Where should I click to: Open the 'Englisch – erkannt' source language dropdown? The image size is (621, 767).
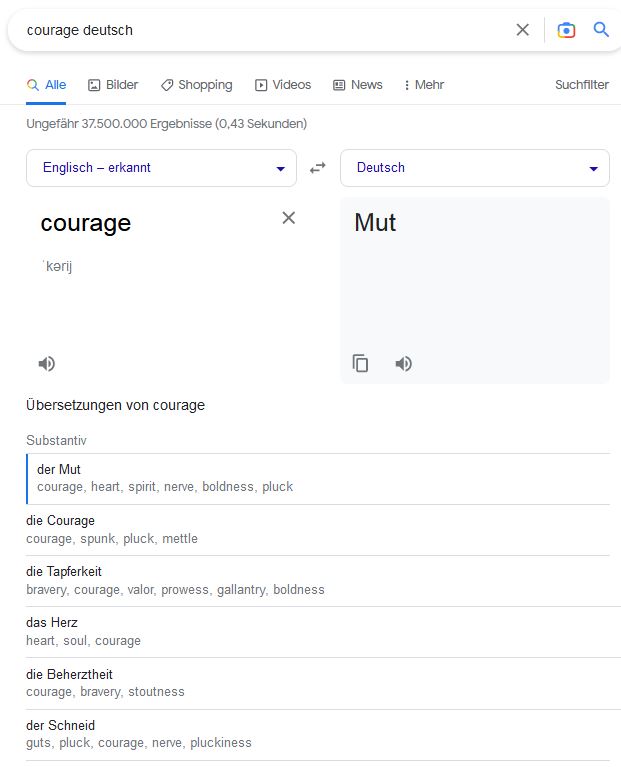(x=161, y=168)
